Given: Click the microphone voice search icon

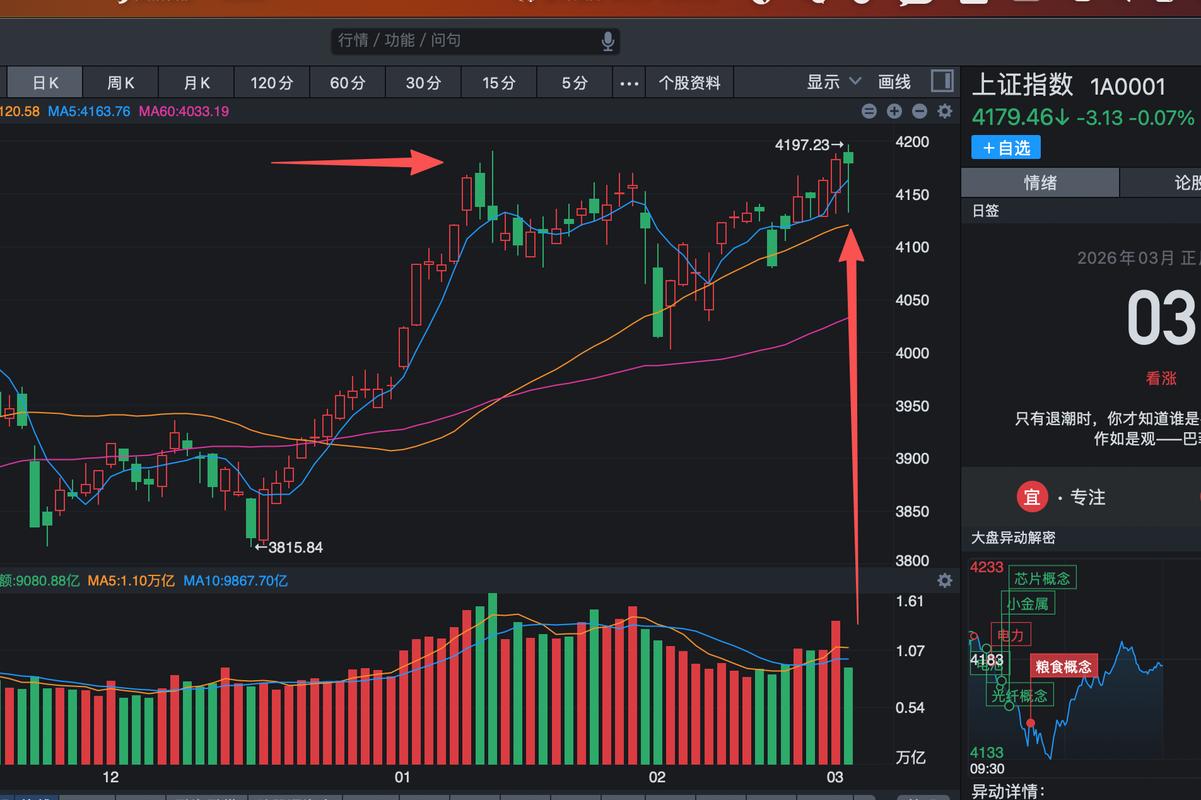Looking at the screenshot, I should (607, 41).
